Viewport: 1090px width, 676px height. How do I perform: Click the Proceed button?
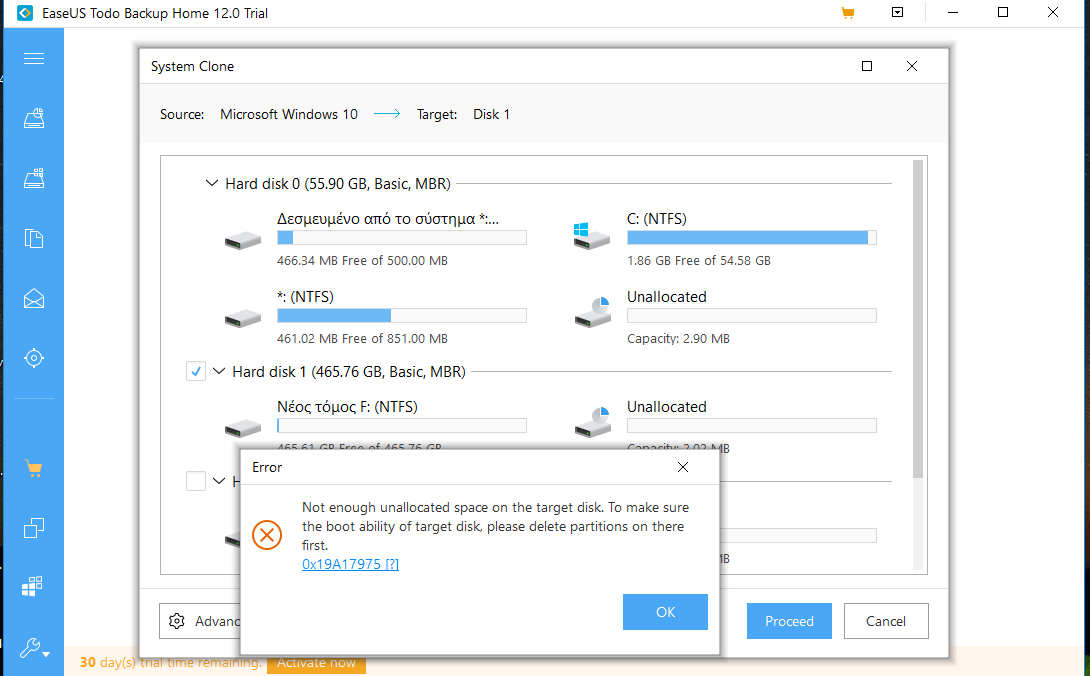789,621
